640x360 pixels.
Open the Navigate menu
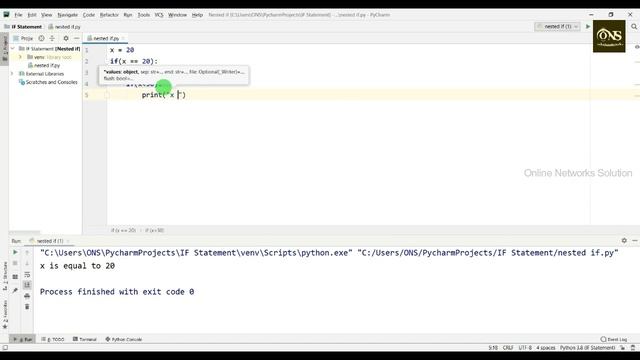click(x=67, y=15)
